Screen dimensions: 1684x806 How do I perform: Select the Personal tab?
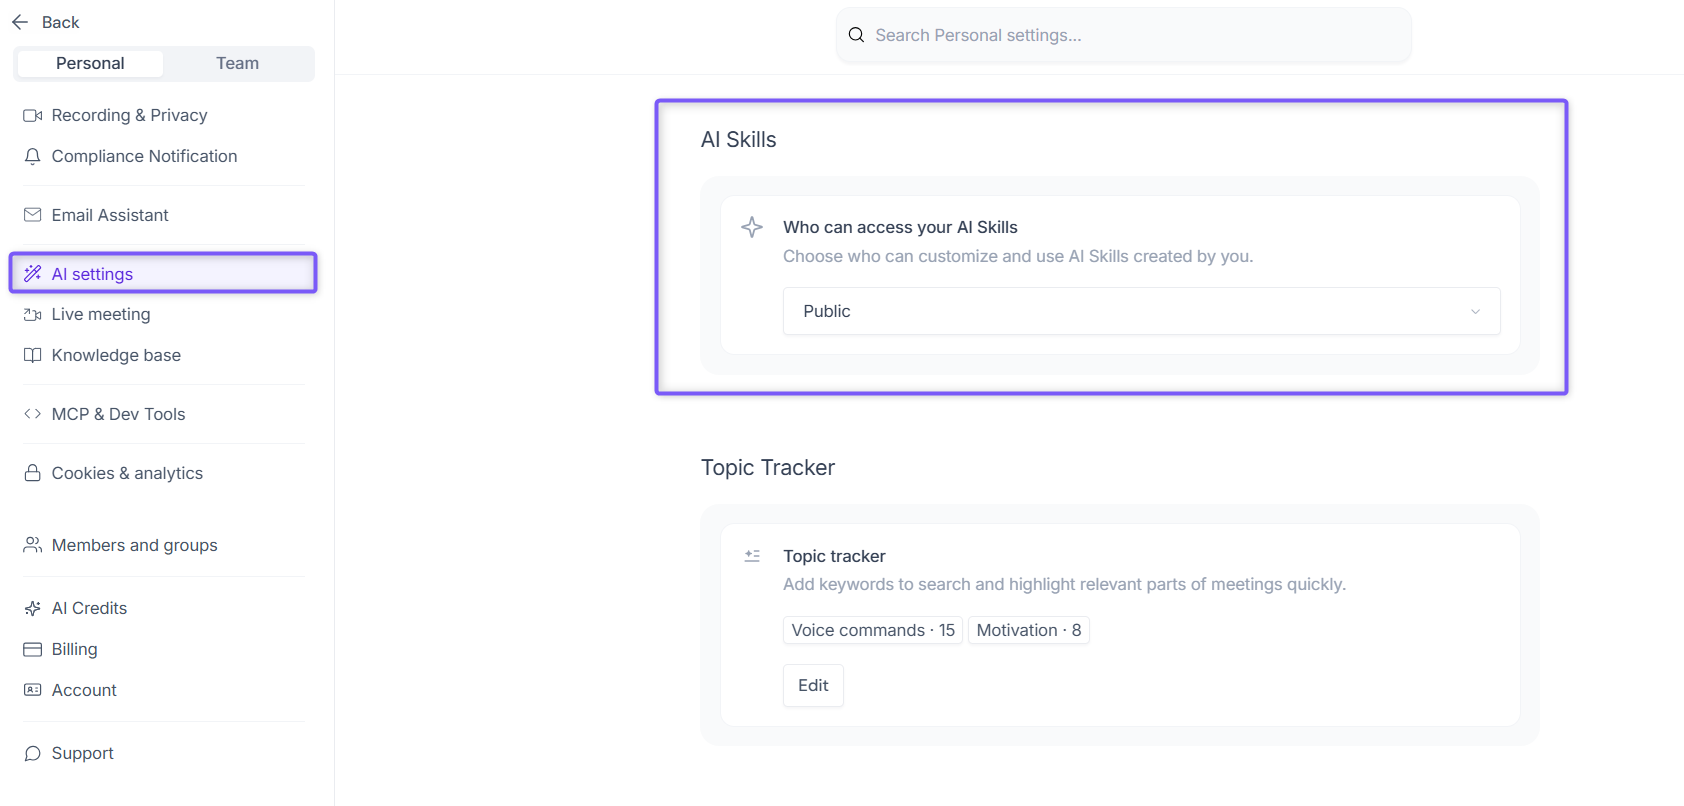tap(90, 63)
